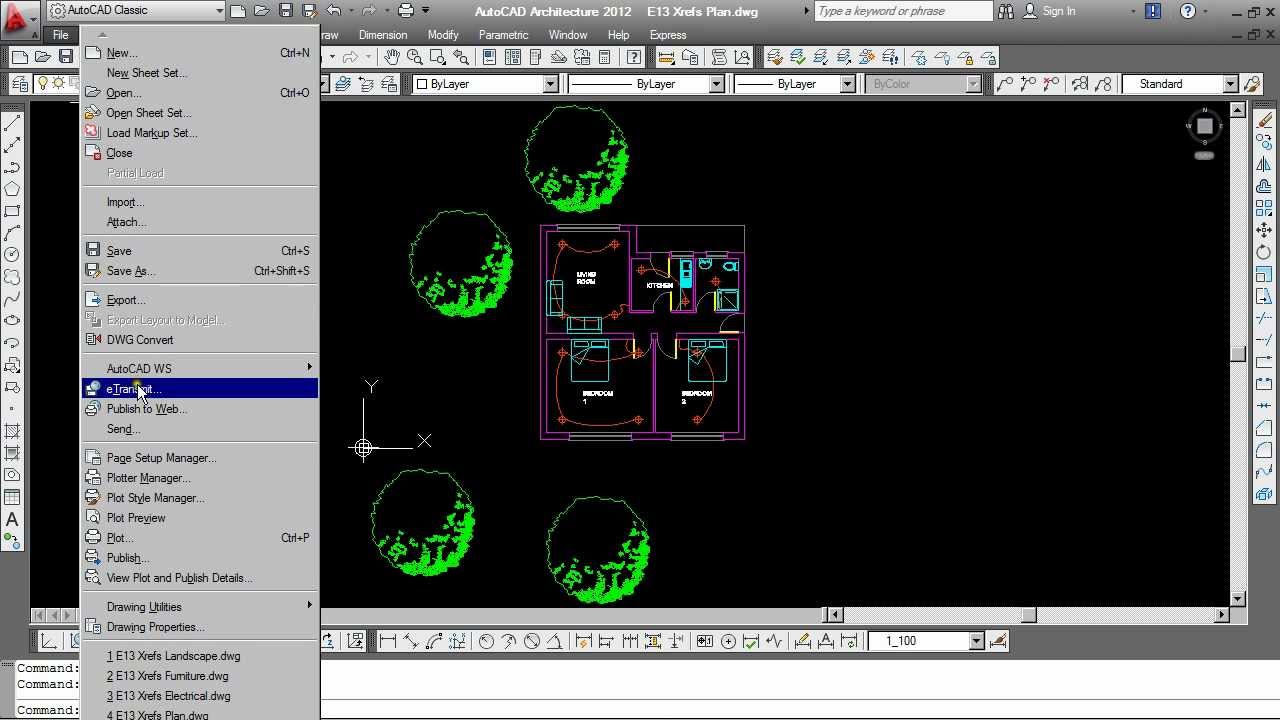The width and height of the screenshot is (1280, 720).
Task: Click the Help question mark icon
Action: [x=1188, y=11]
